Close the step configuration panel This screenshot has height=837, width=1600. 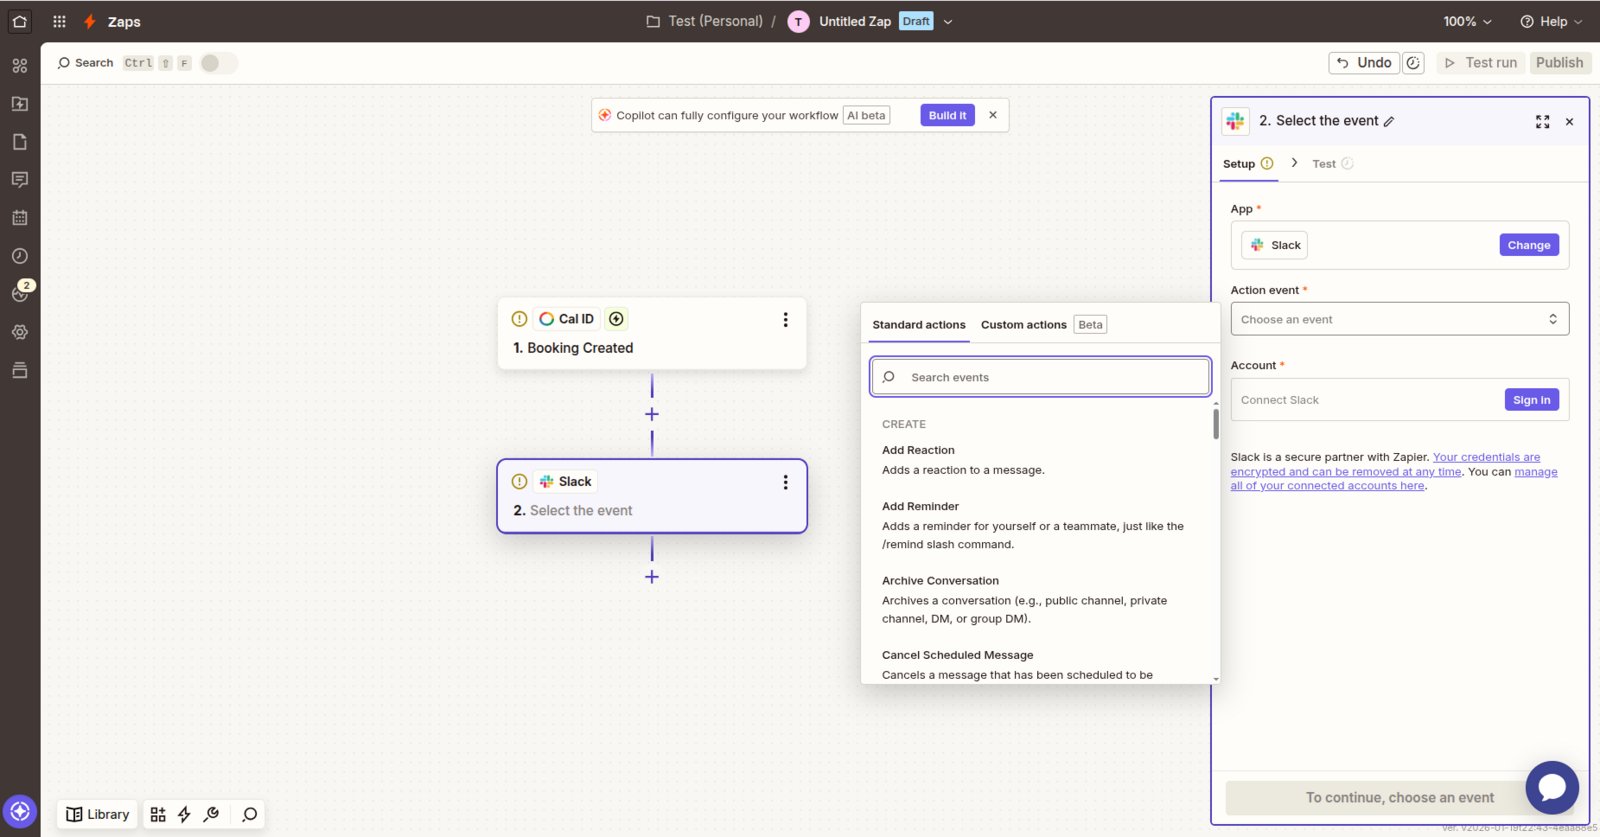coord(1569,122)
